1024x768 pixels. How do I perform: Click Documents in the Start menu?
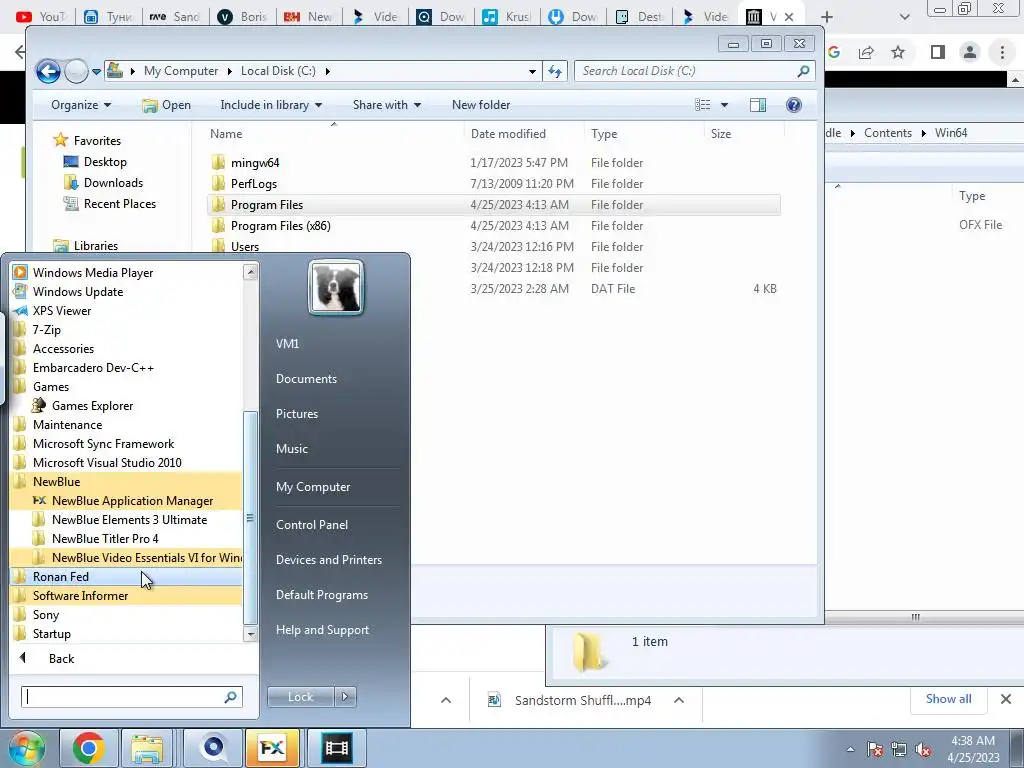306,379
